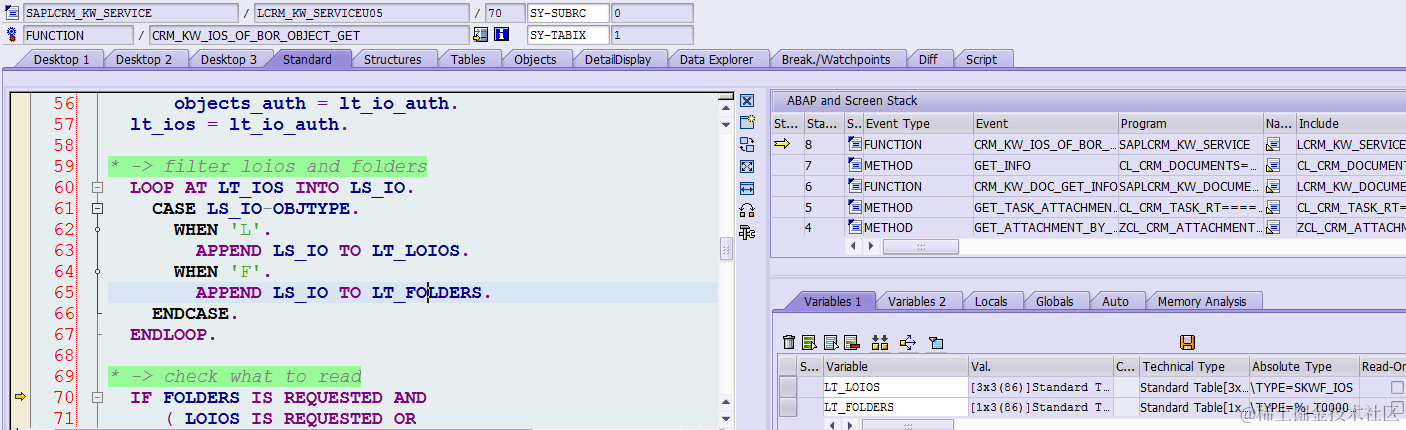Click the yellow blocks sort icon in Variables toolbar
This screenshot has width=1406, height=430.
tap(880, 343)
